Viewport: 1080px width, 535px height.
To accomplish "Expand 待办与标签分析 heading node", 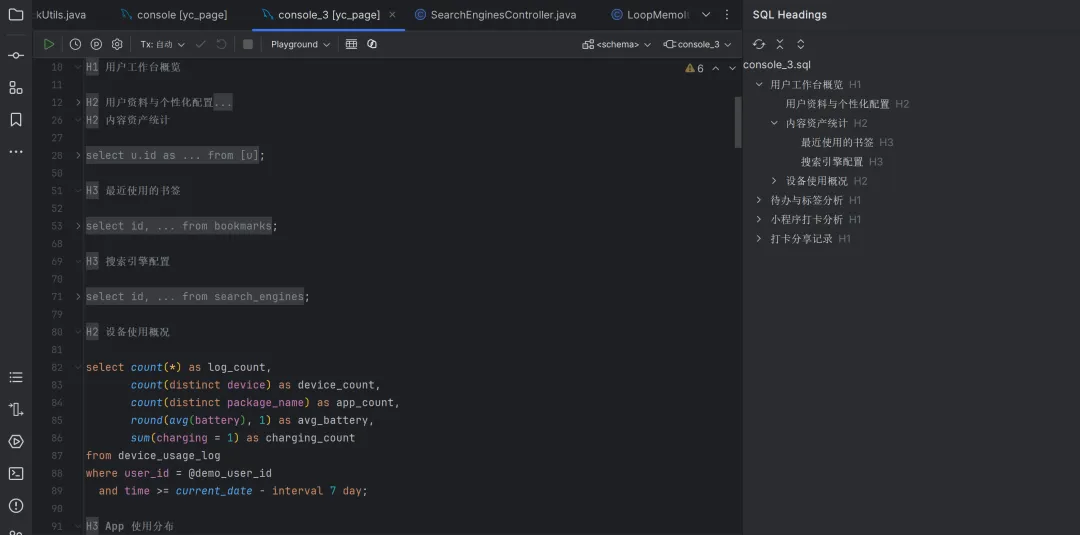I will (x=759, y=200).
